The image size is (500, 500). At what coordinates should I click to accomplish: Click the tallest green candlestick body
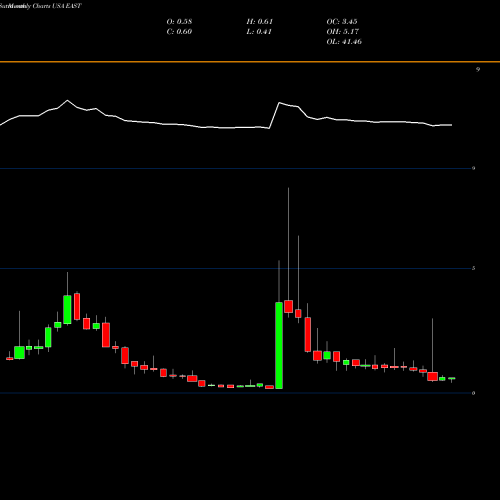[x=279, y=345]
